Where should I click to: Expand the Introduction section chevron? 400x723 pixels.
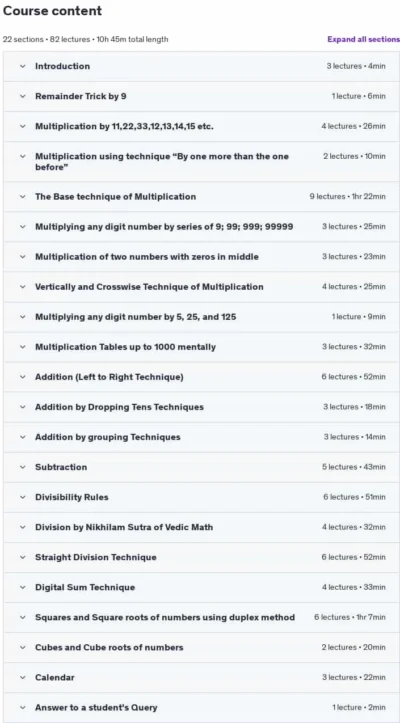tap(23, 66)
